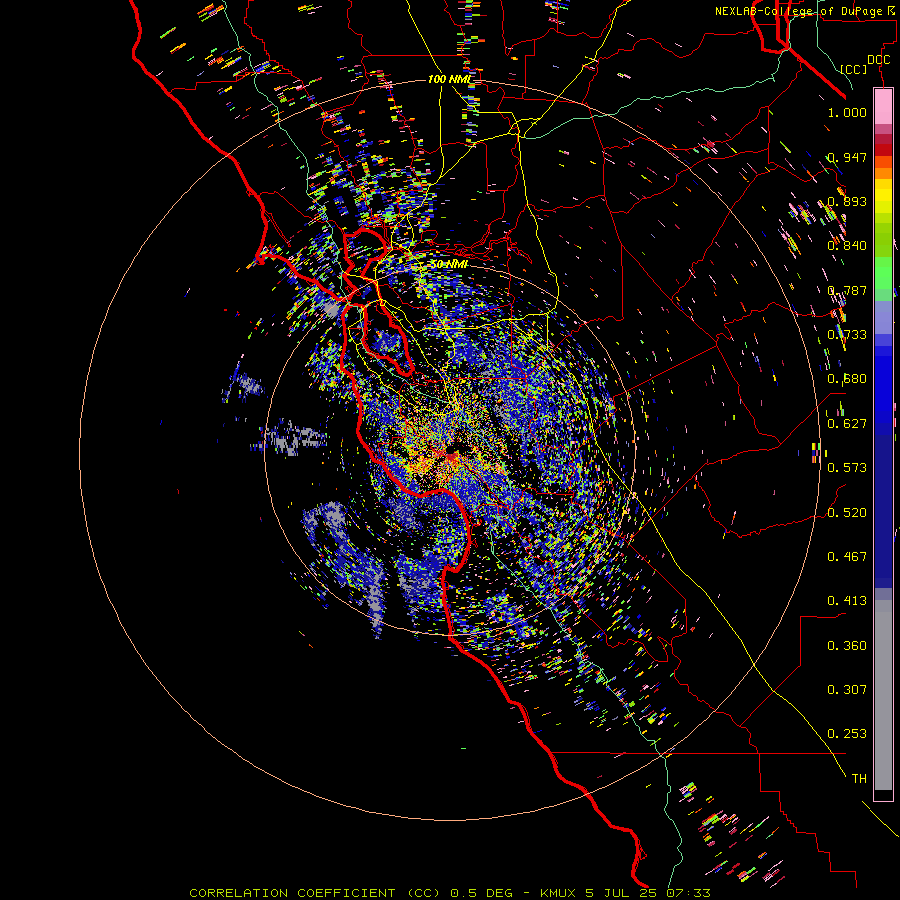Click the 0.573 scale value
The width and height of the screenshot is (900, 900).
click(x=847, y=468)
